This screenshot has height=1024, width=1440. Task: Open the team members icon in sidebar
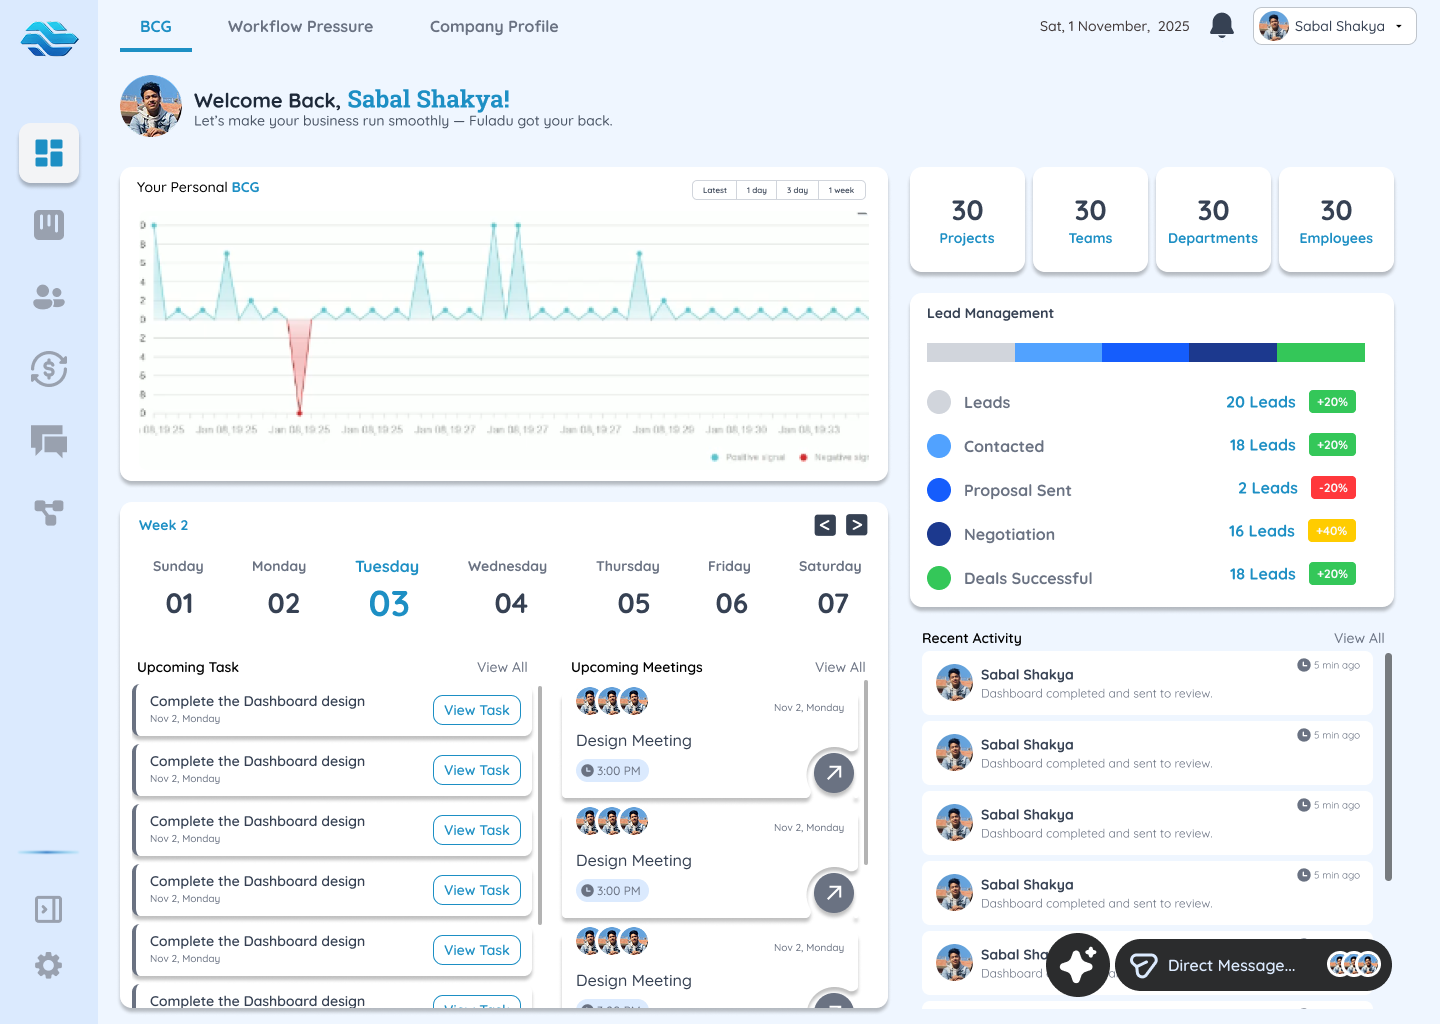49,297
